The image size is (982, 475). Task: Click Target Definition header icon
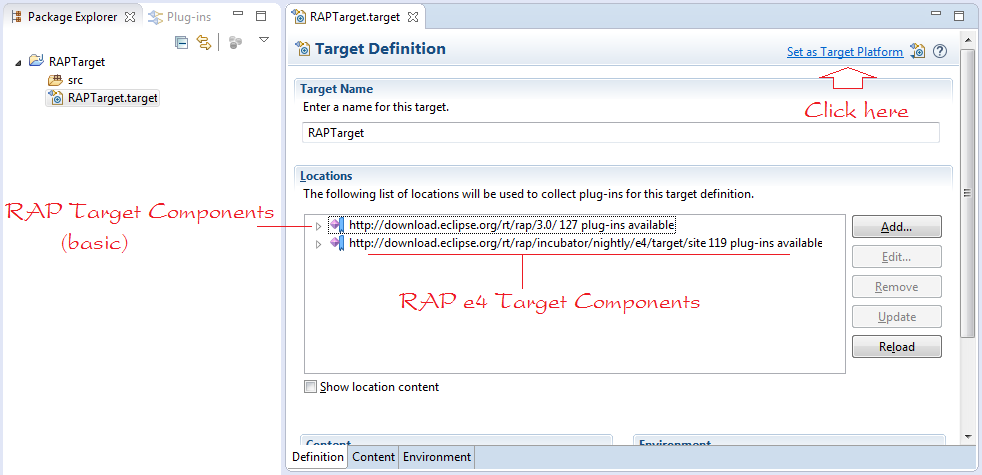click(304, 48)
